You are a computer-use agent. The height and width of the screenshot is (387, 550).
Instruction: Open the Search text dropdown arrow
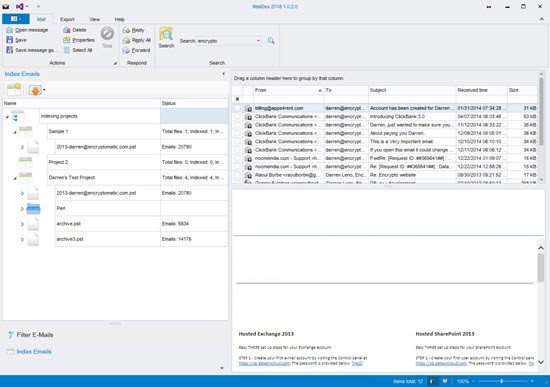click(259, 41)
